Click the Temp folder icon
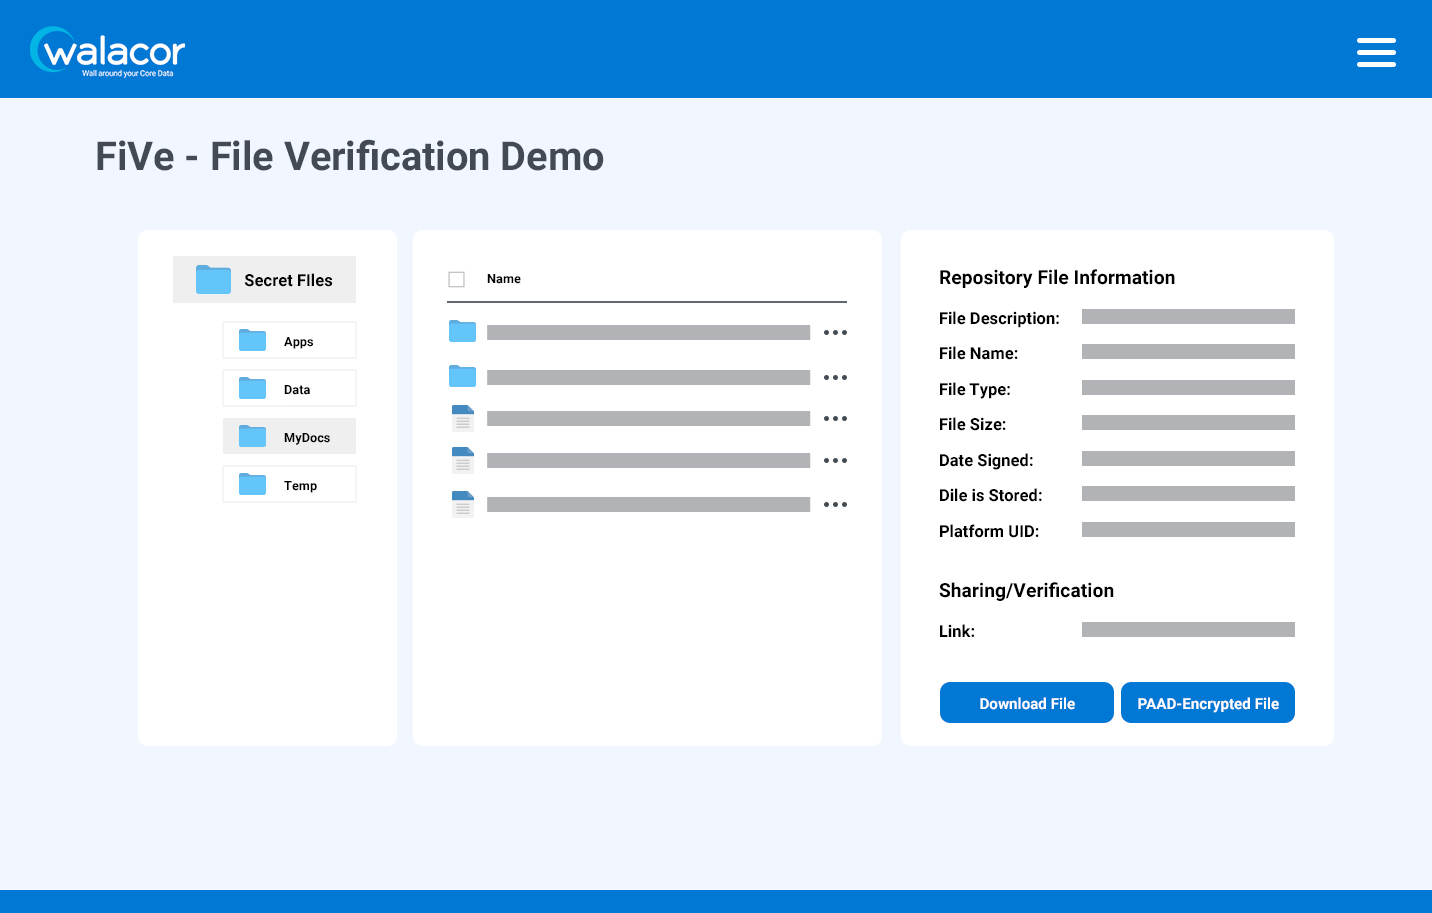 click(252, 485)
